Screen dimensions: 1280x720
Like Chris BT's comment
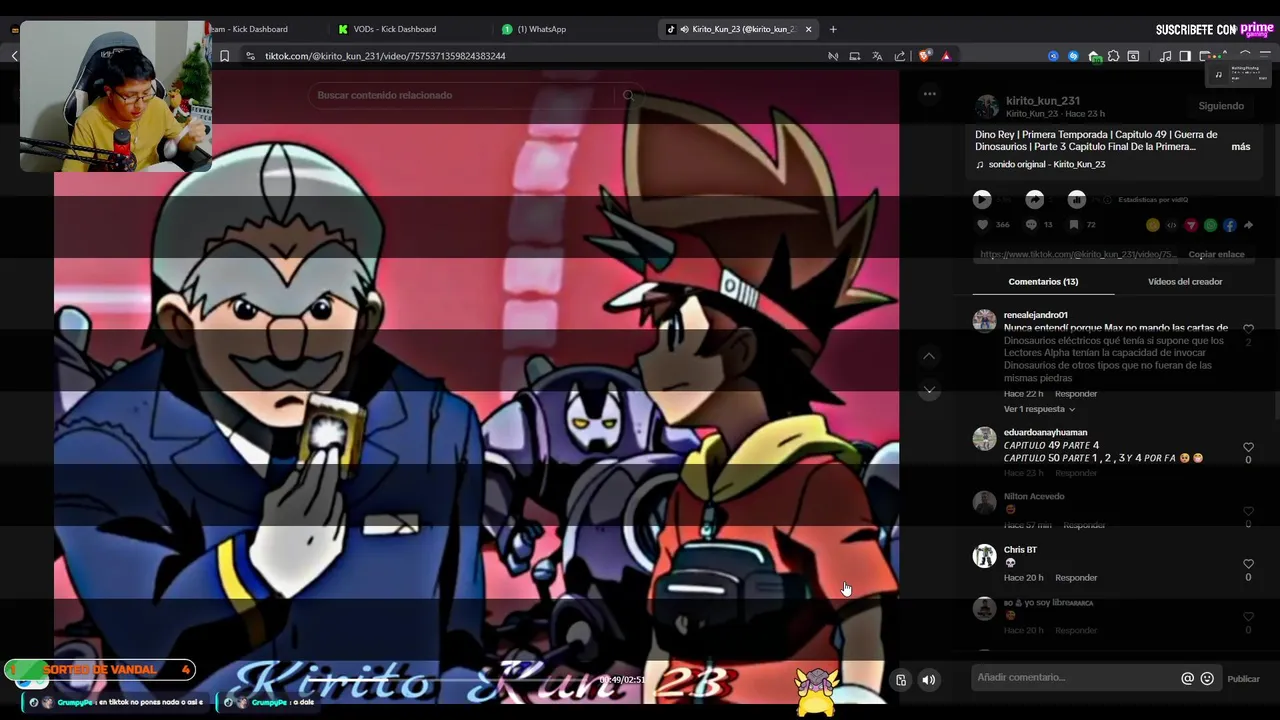pyautogui.click(x=1248, y=564)
